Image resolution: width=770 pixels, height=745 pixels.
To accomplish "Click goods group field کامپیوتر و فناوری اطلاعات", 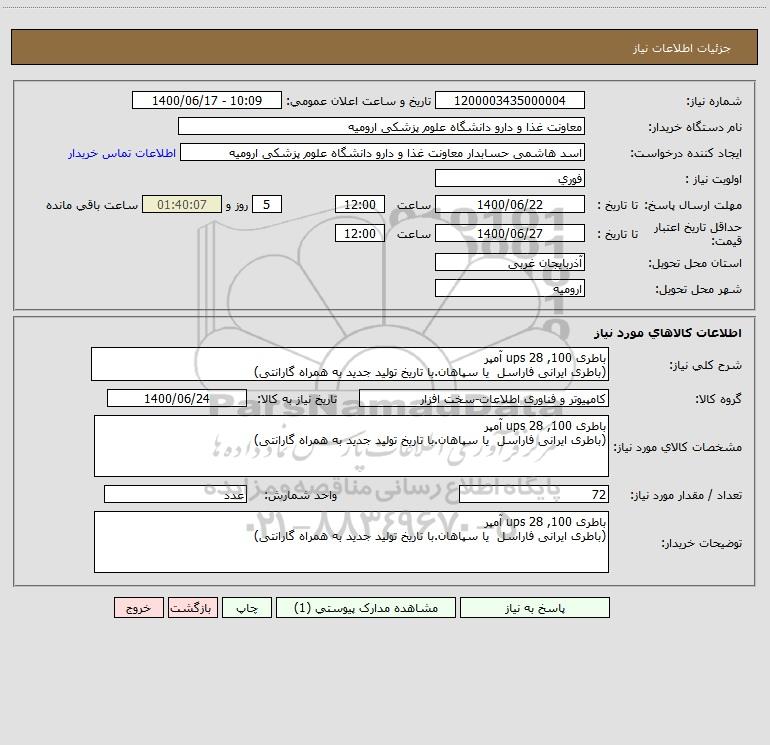I will point(484,398).
